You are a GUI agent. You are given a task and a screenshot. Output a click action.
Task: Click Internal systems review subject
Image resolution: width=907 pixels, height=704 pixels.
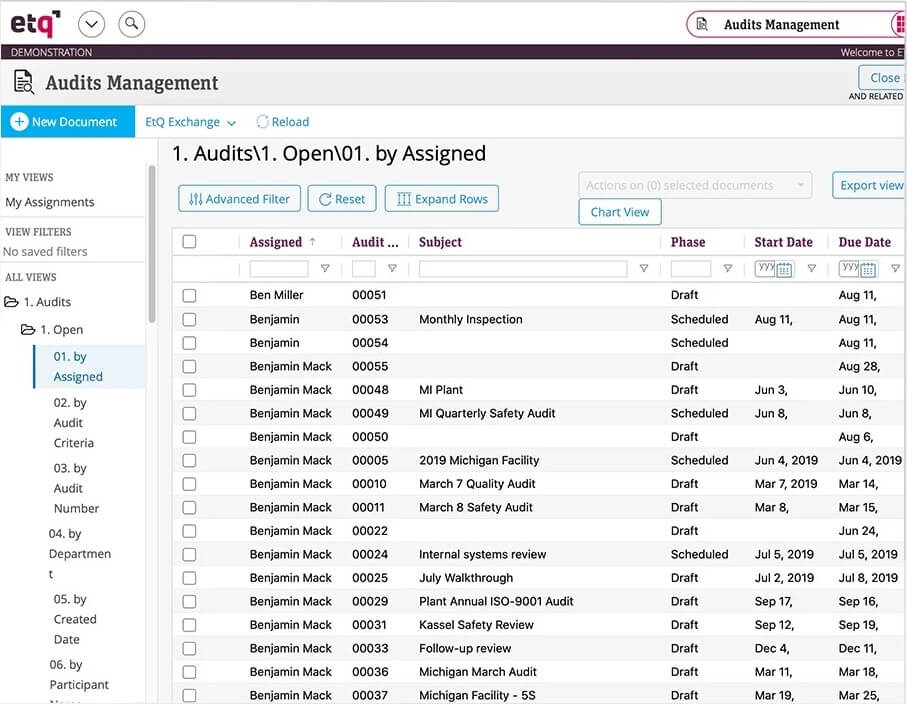[x=482, y=555]
